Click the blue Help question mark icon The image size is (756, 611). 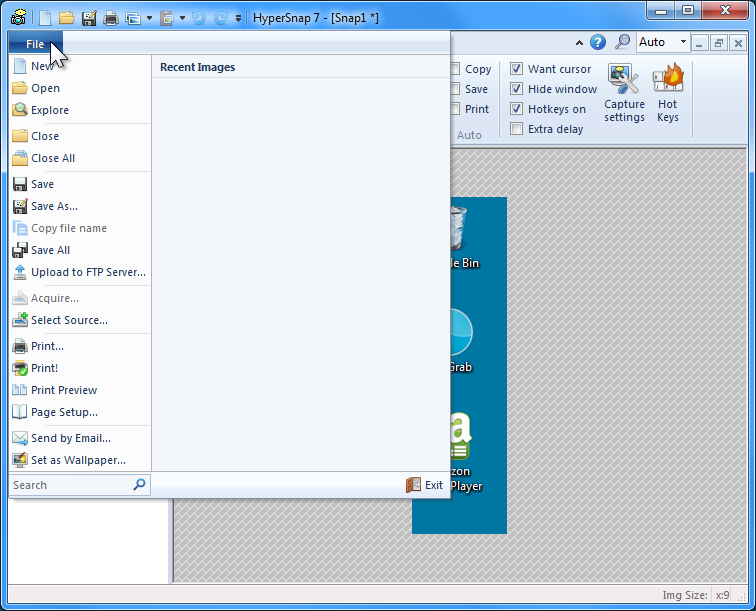point(598,42)
